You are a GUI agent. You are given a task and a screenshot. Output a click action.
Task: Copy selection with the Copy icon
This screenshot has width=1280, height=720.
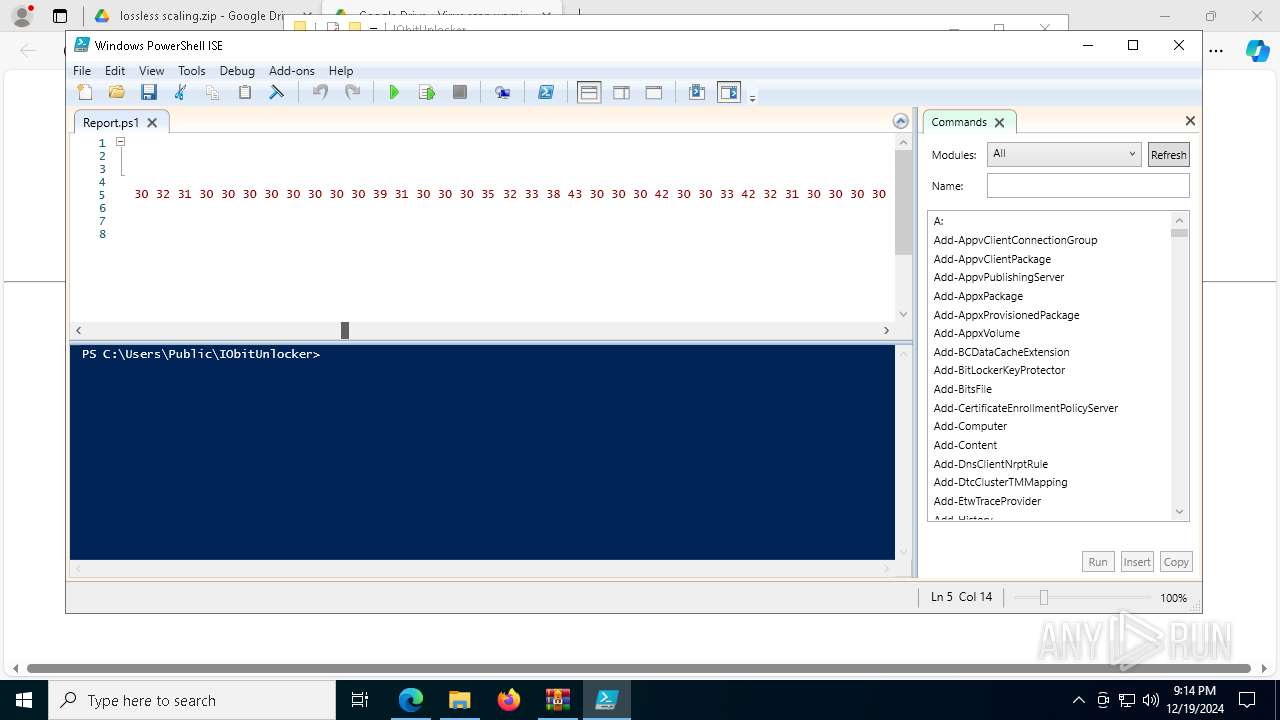(x=212, y=93)
